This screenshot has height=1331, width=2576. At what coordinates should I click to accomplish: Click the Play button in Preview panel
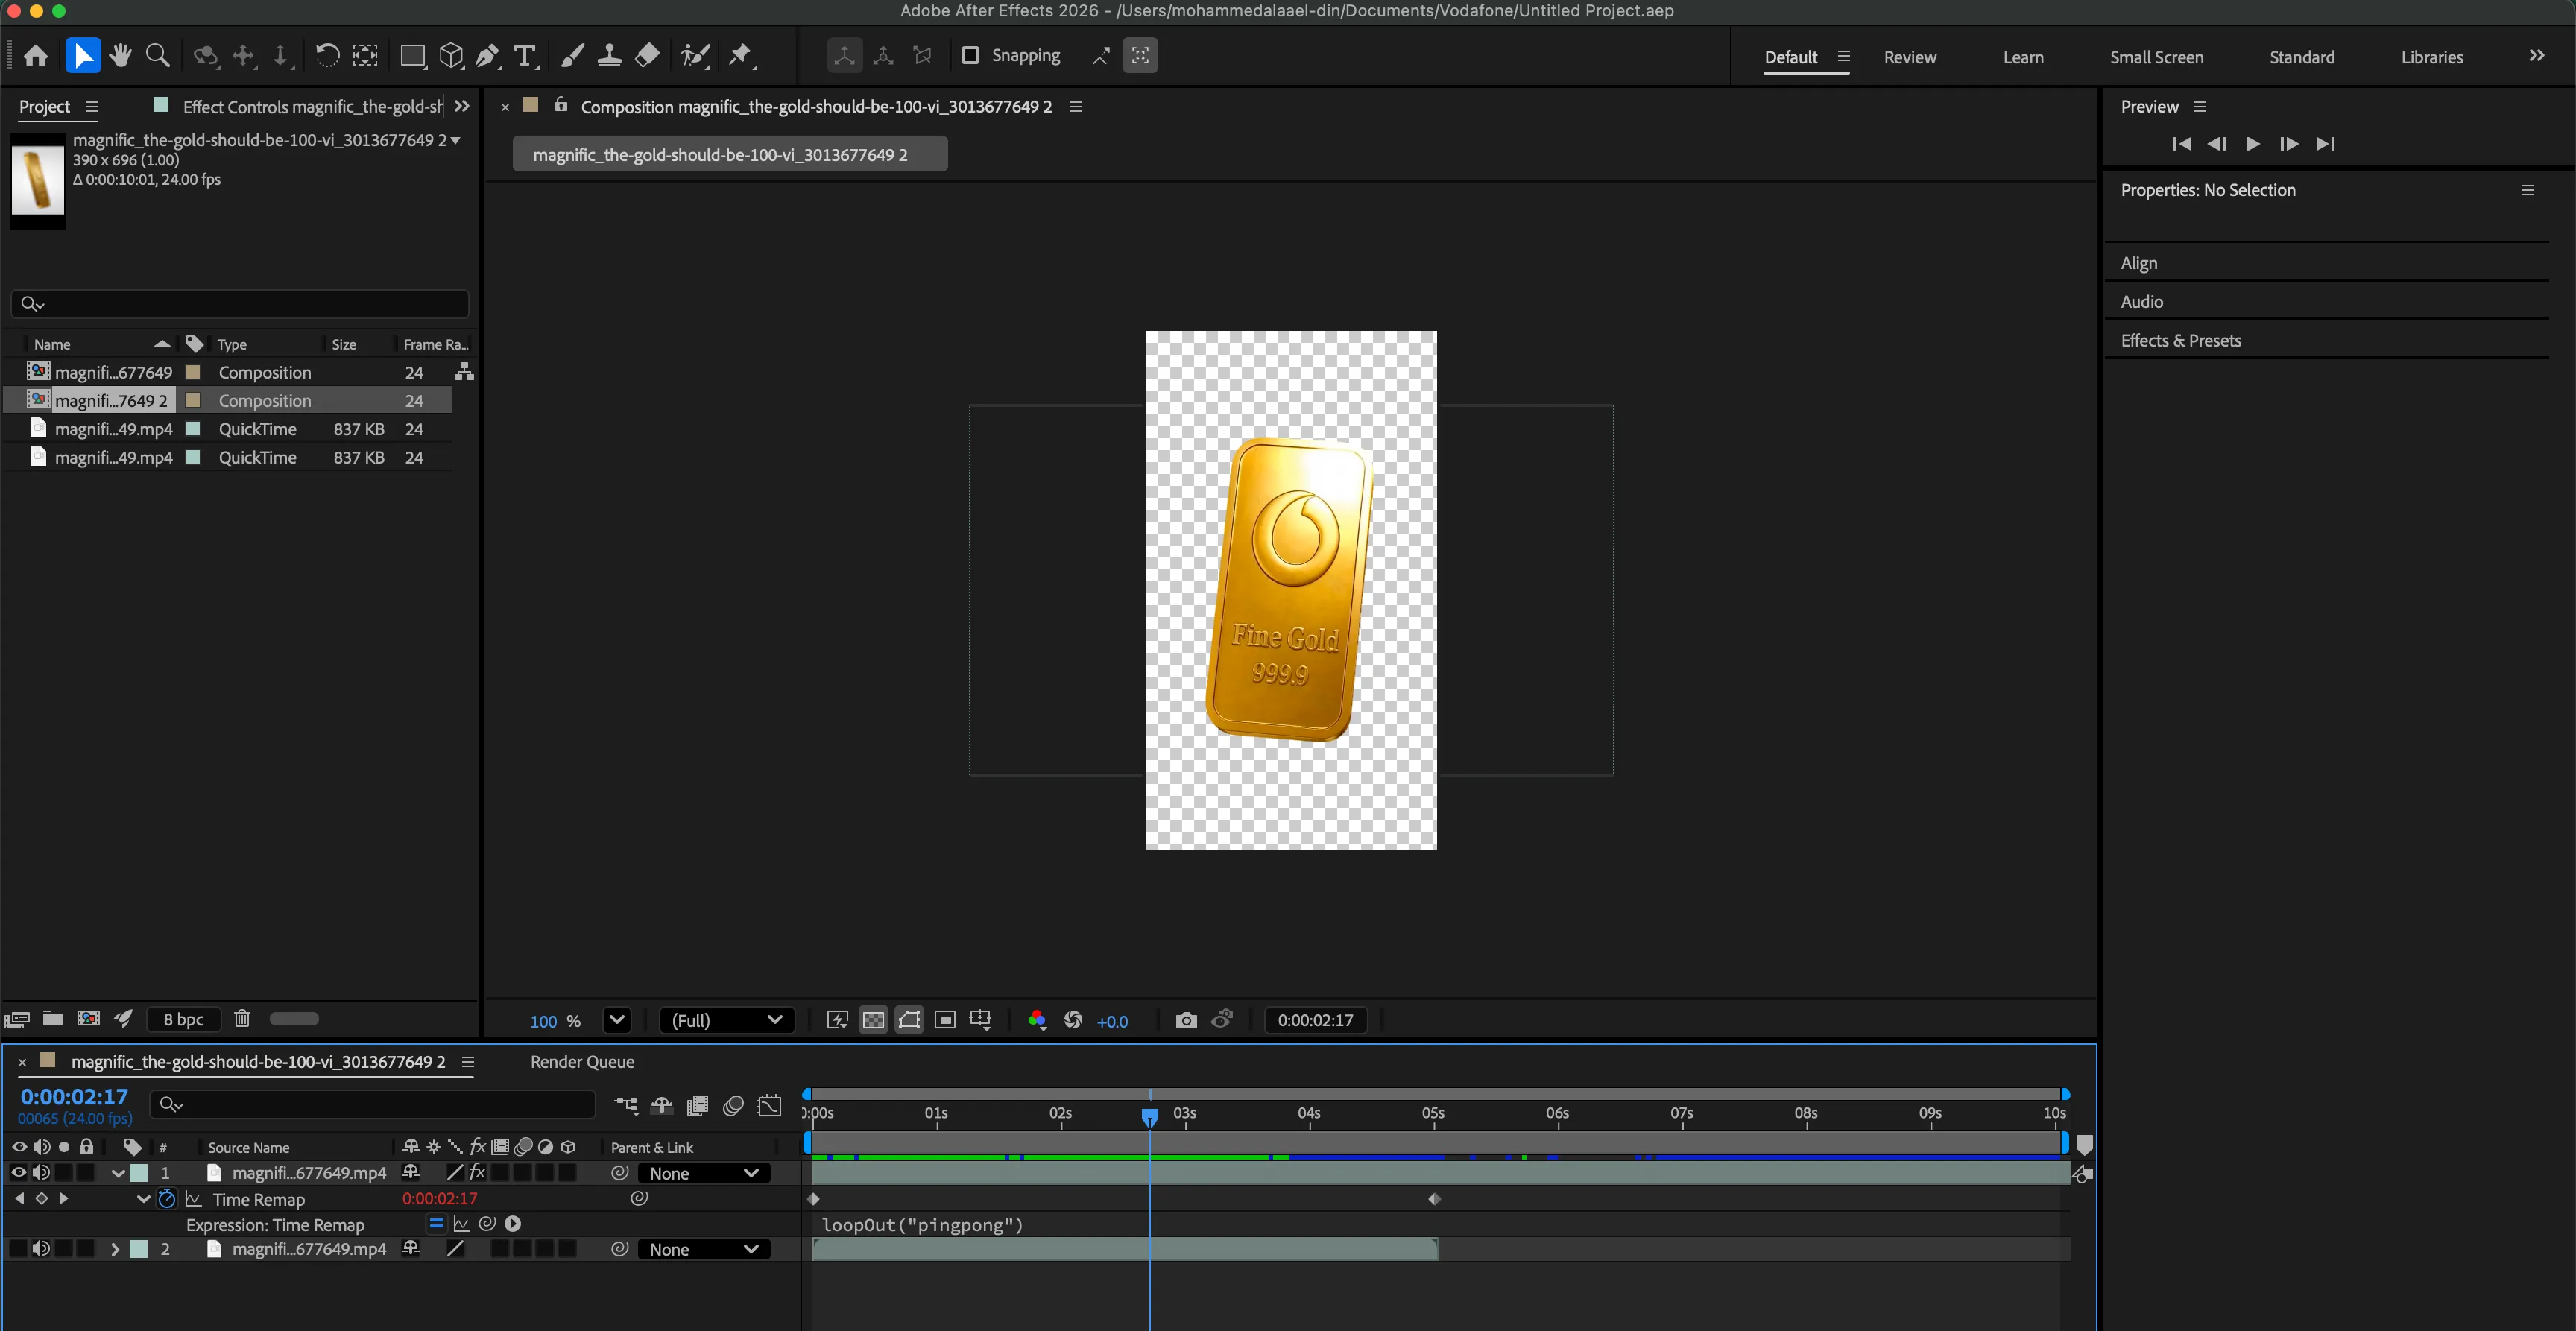[x=2252, y=144]
